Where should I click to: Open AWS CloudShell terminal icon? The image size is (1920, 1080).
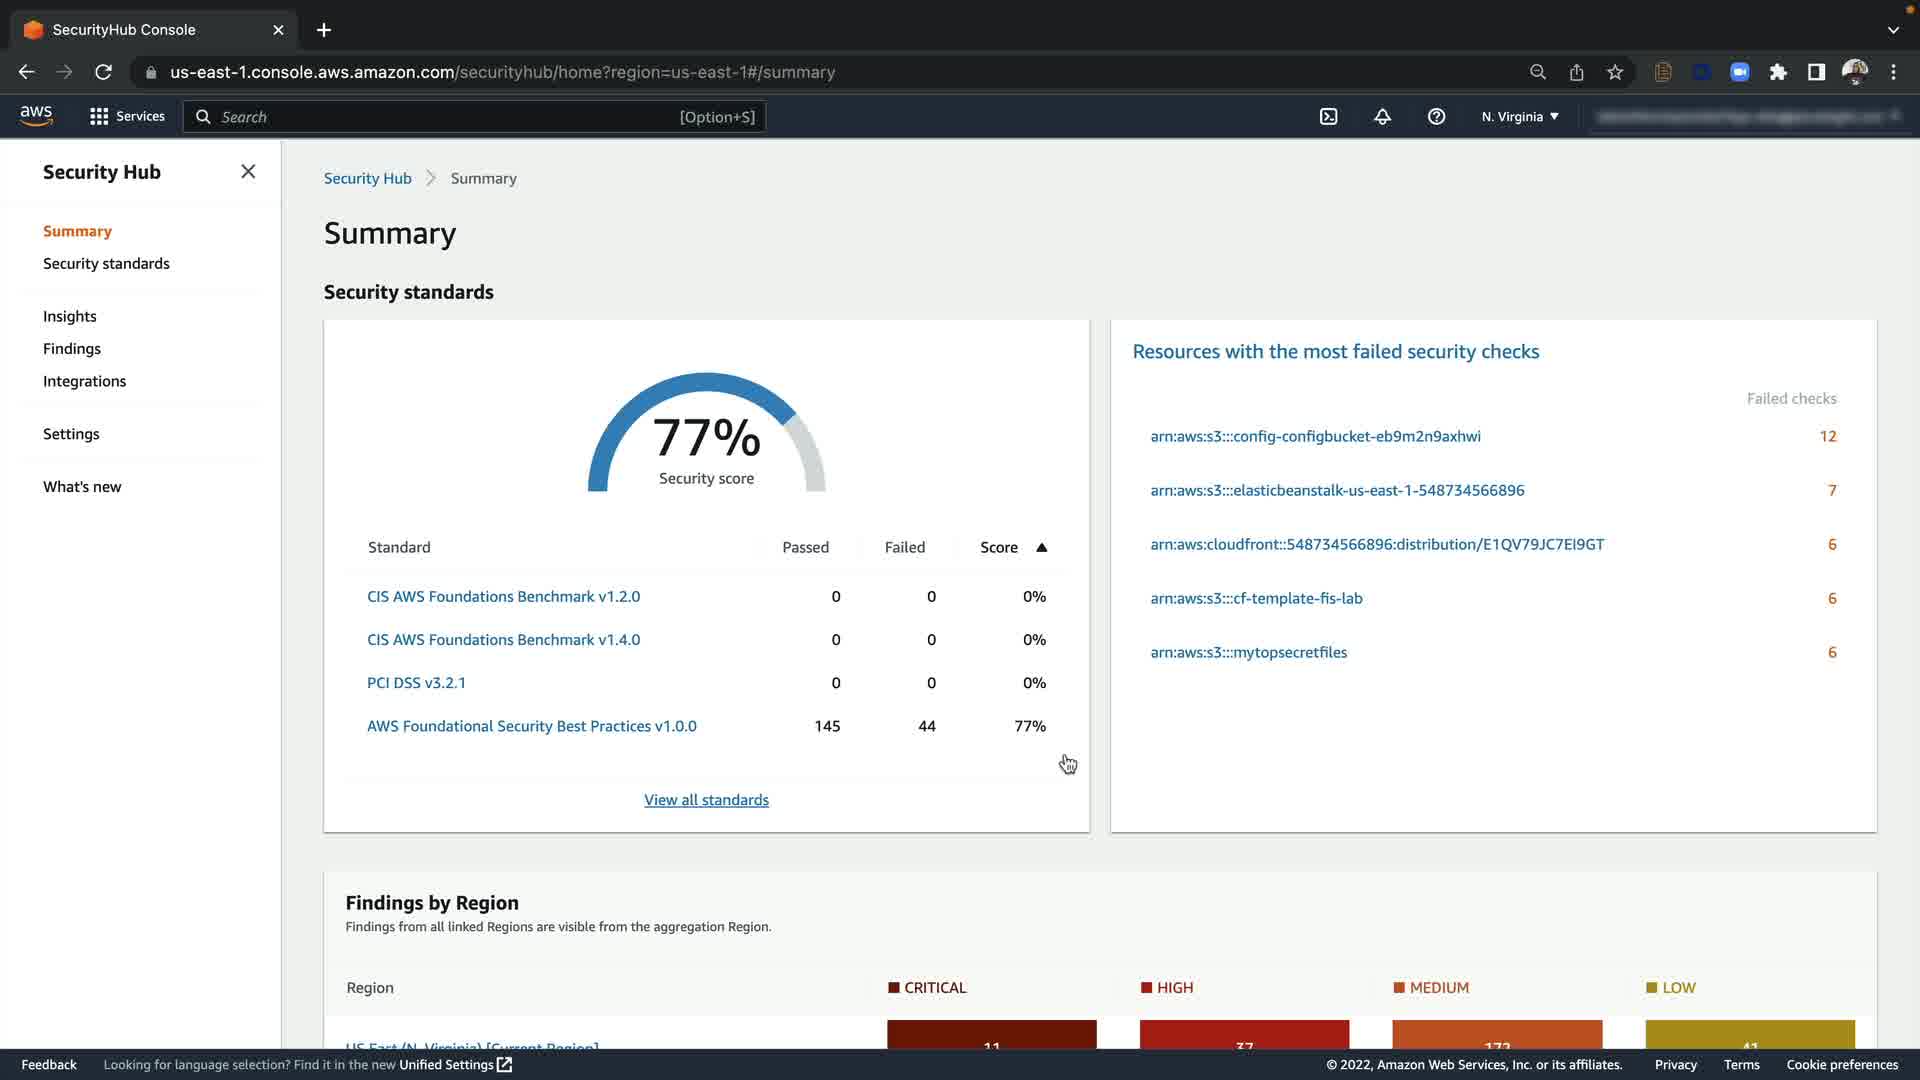coord(1328,117)
